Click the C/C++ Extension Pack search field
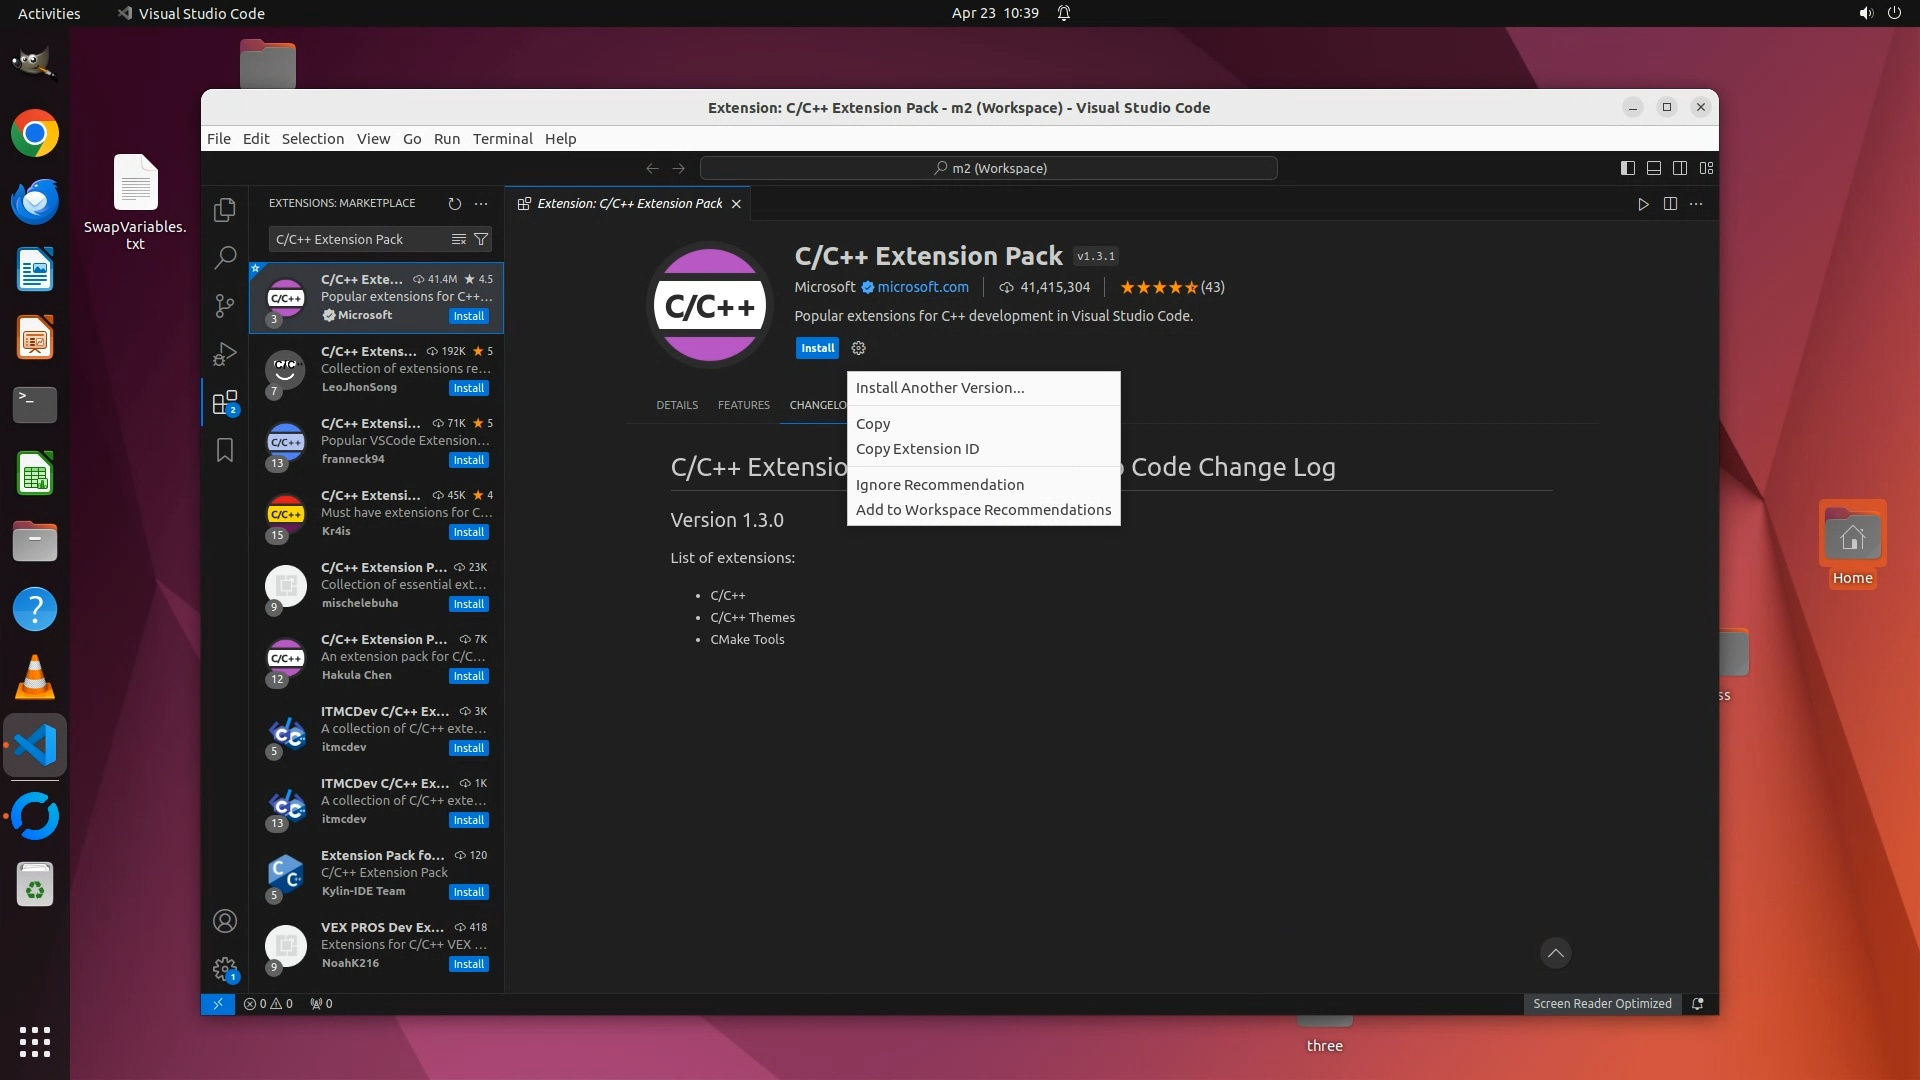The image size is (1920, 1080). click(x=355, y=239)
